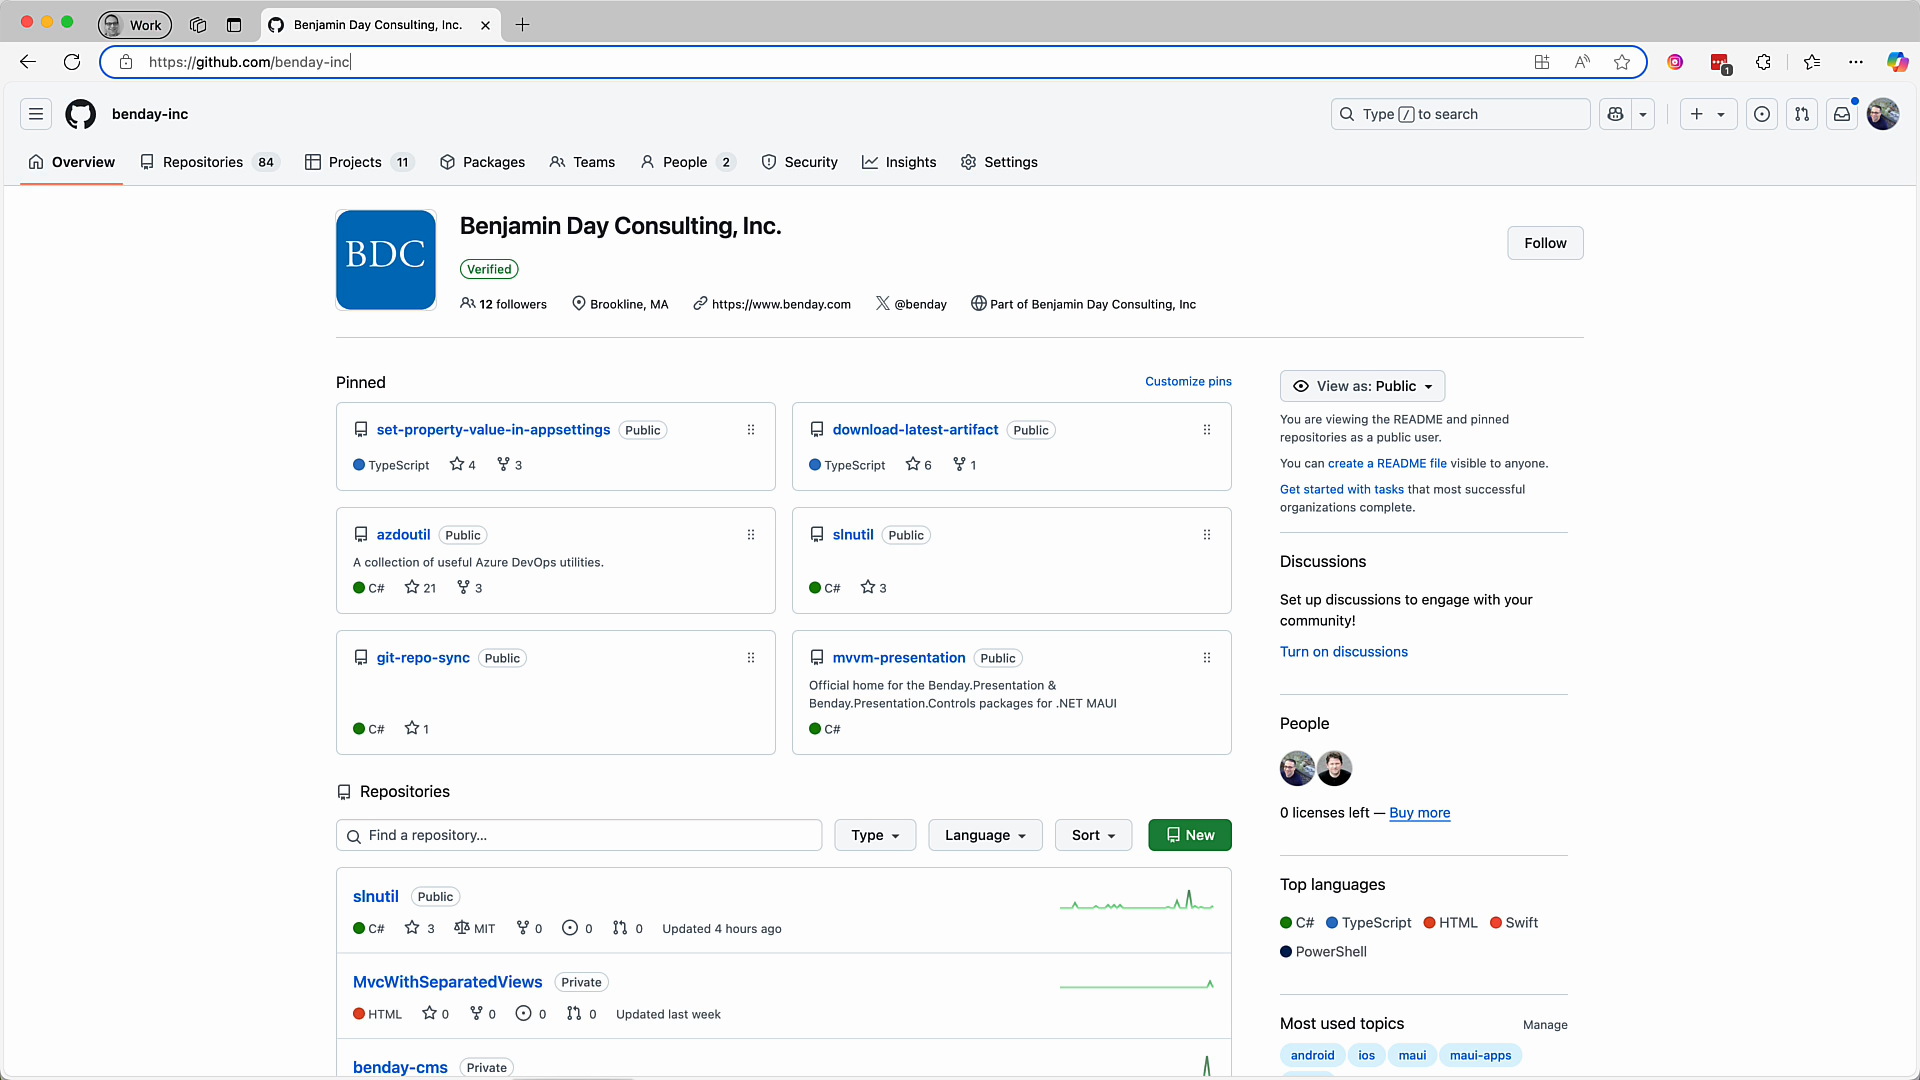Click Manage most used topics
This screenshot has width=1920, height=1080.
coord(1545,1025)
